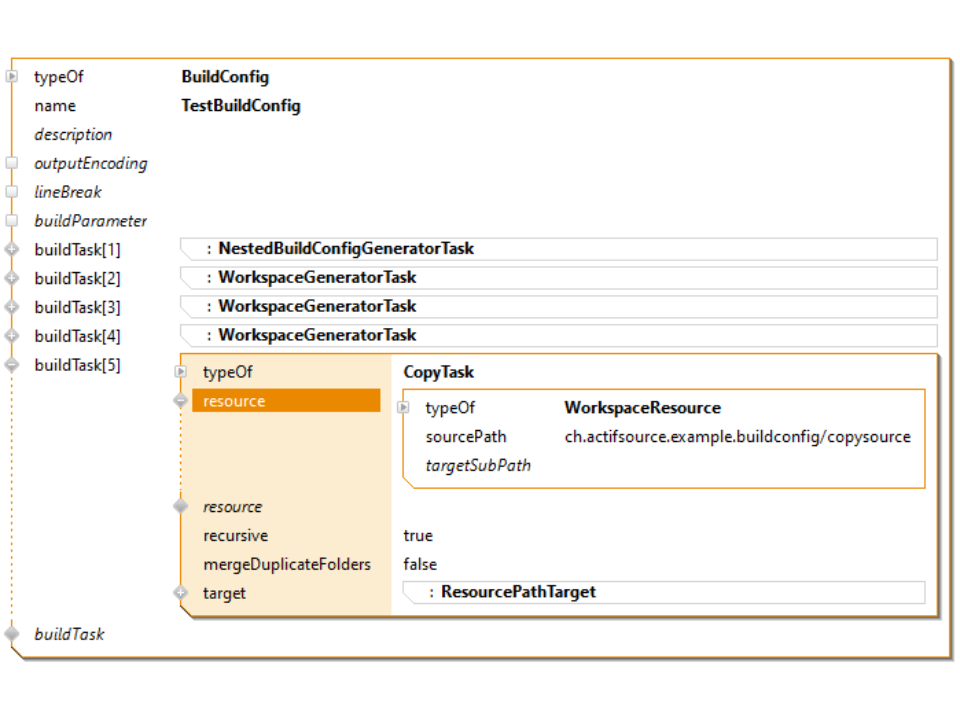
Task: Expand the buildTask[2] plus icon
Action: pos(12,278)
